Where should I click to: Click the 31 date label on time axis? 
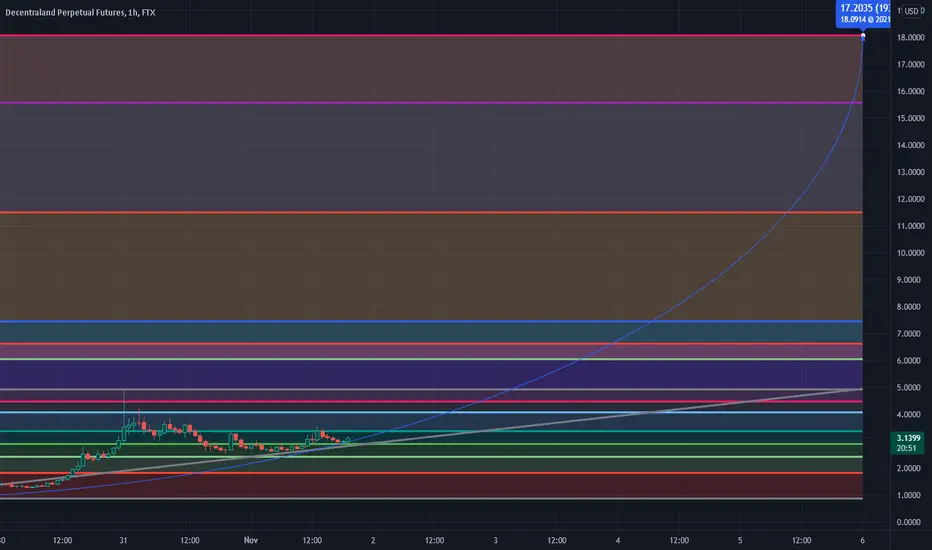pos(123,540)
